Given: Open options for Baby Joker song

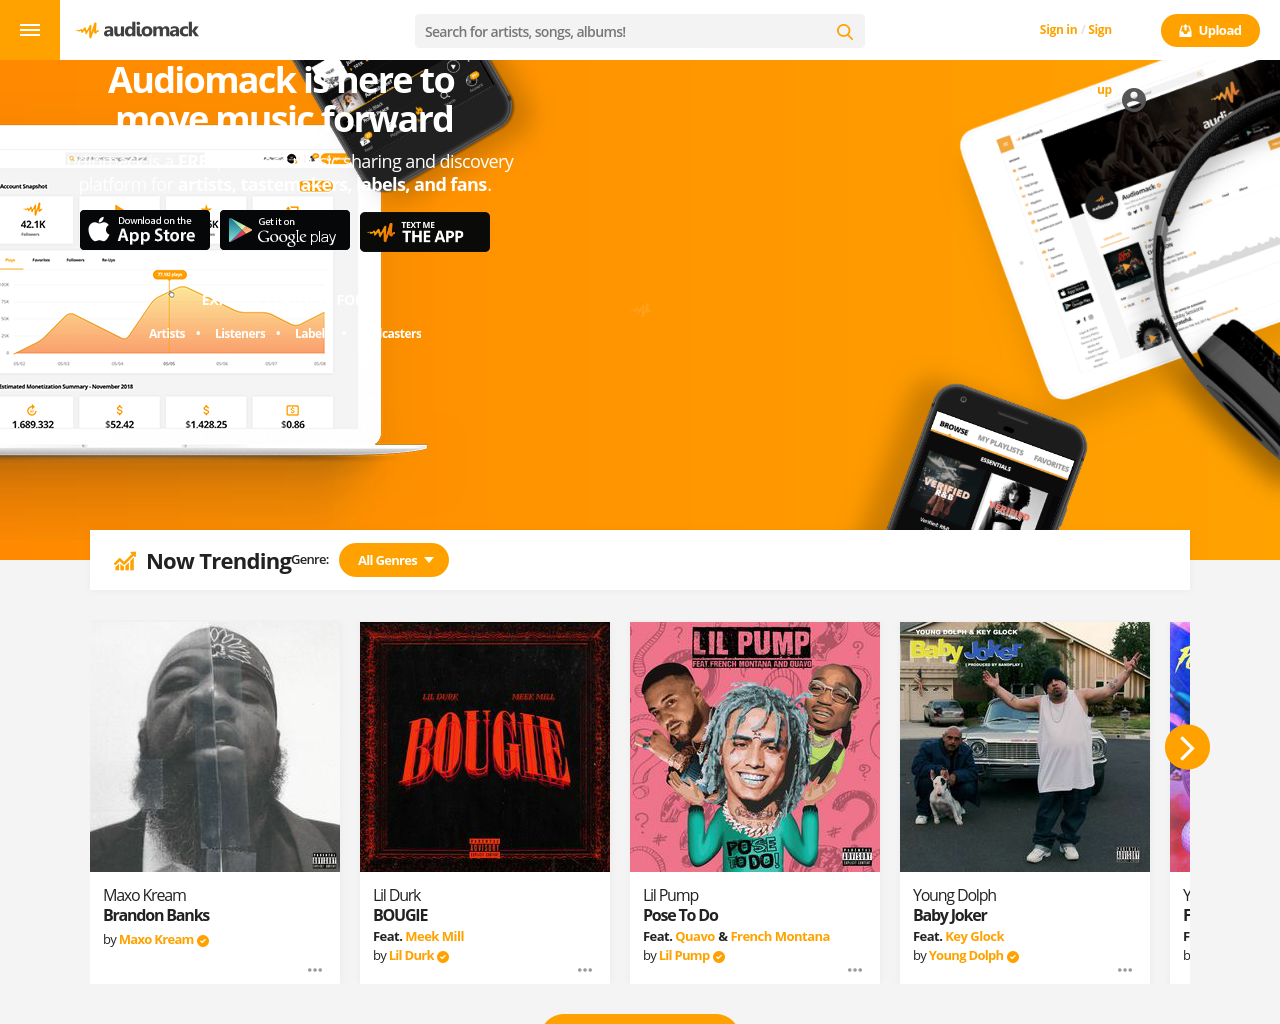Looking at the screenshot, I should [x=1125, y=970].
